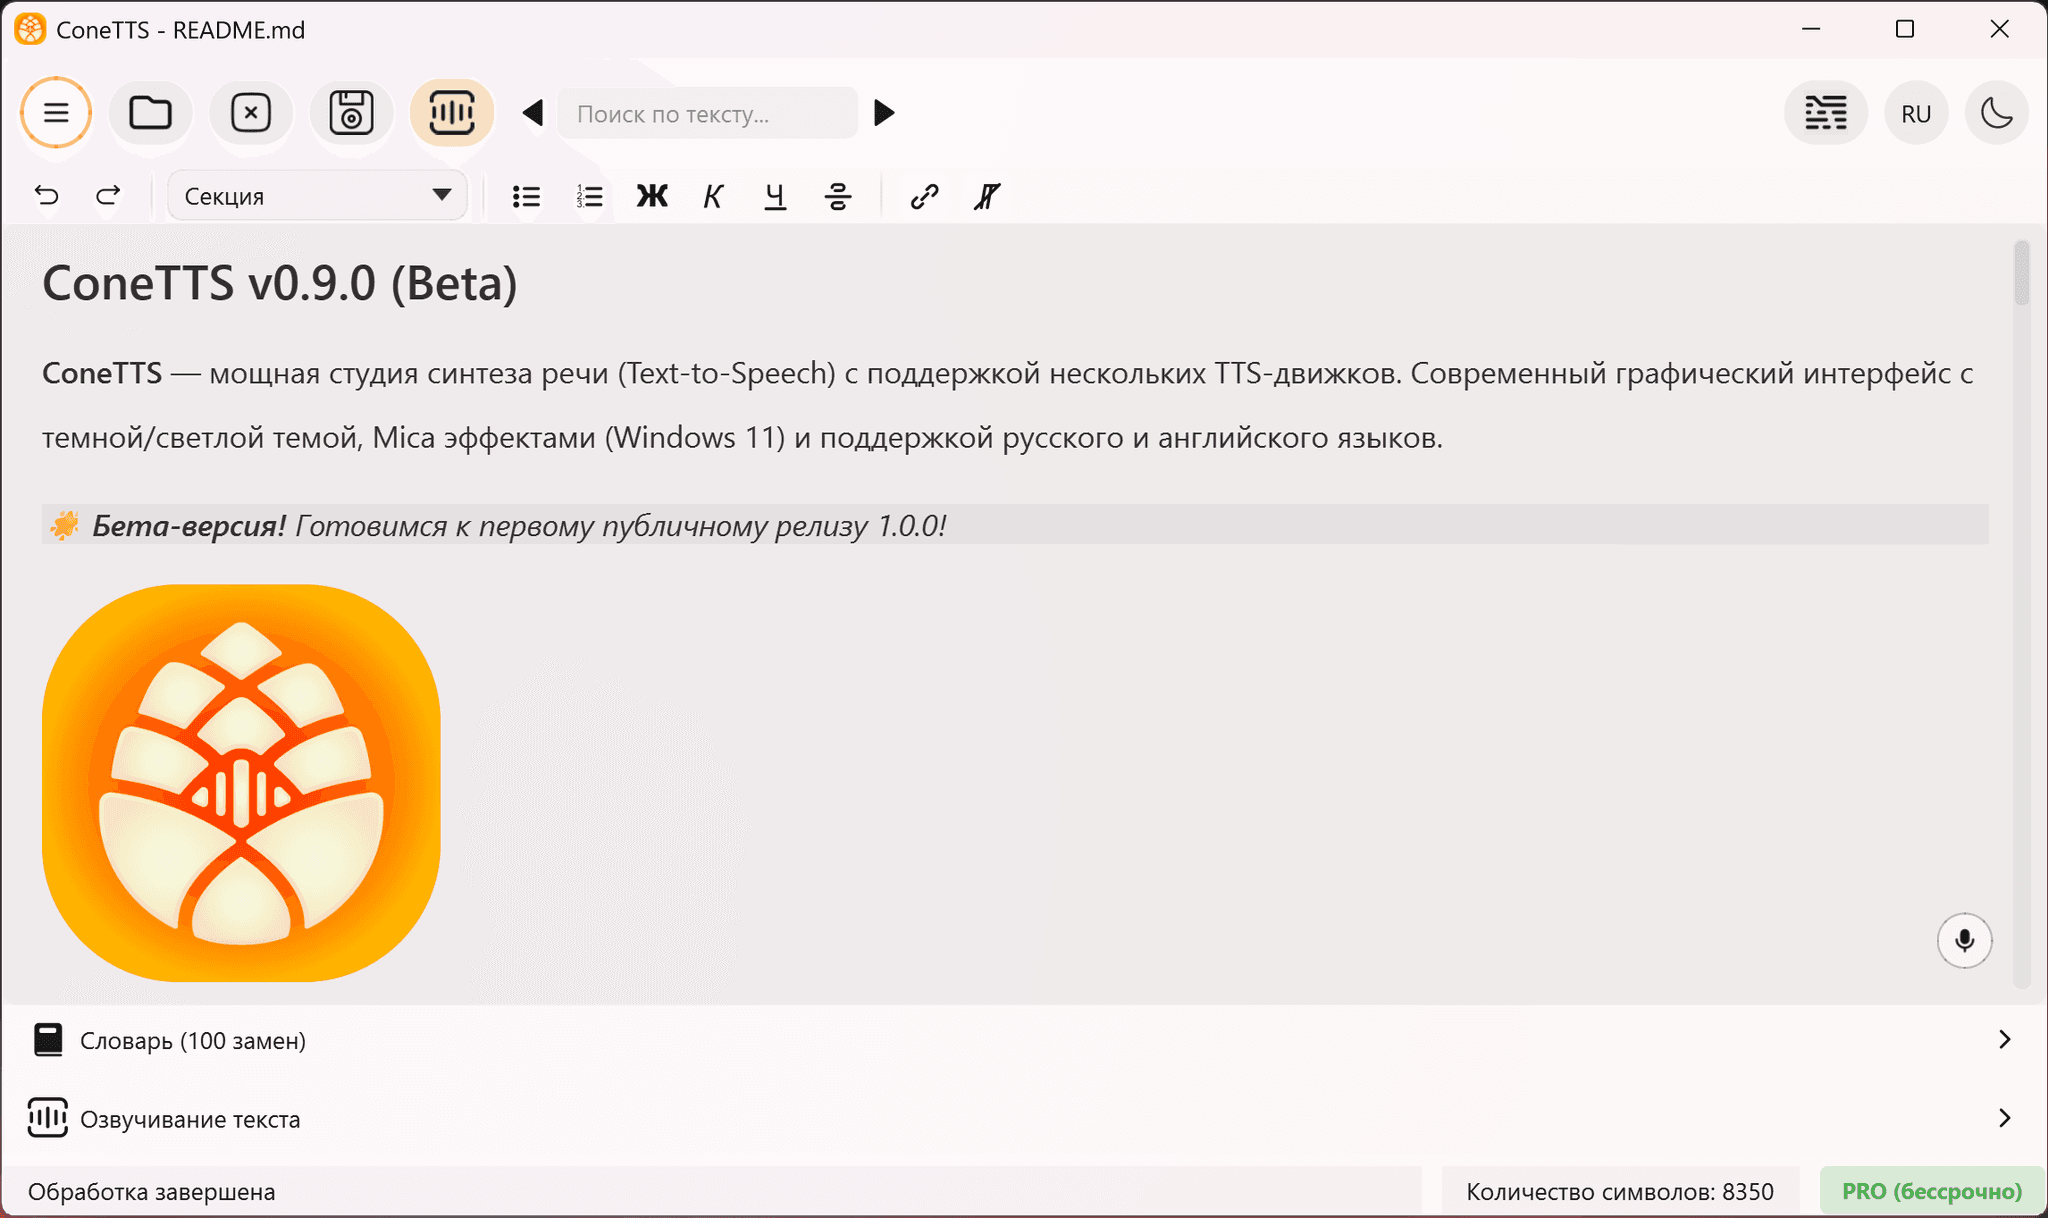Switch interface language with the RU toggle
Viewport: 2048px width, 1218px height.
(x=1915, y=112)
